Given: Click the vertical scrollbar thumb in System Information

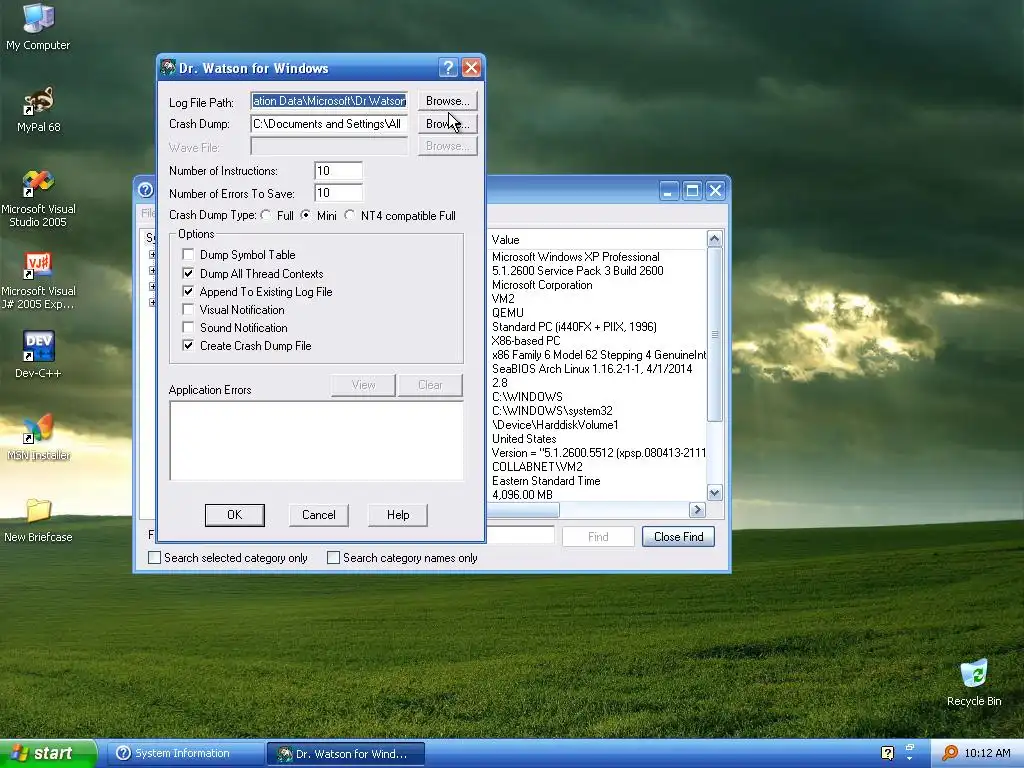Looking at the screenshot, I should click(714, 334).
